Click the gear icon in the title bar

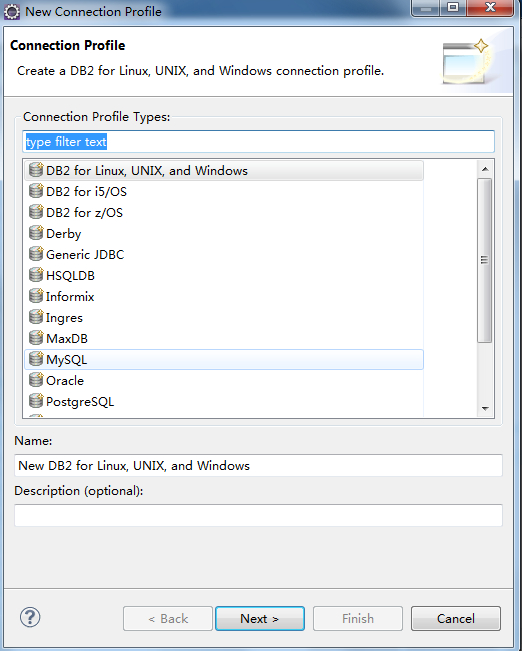12,12
